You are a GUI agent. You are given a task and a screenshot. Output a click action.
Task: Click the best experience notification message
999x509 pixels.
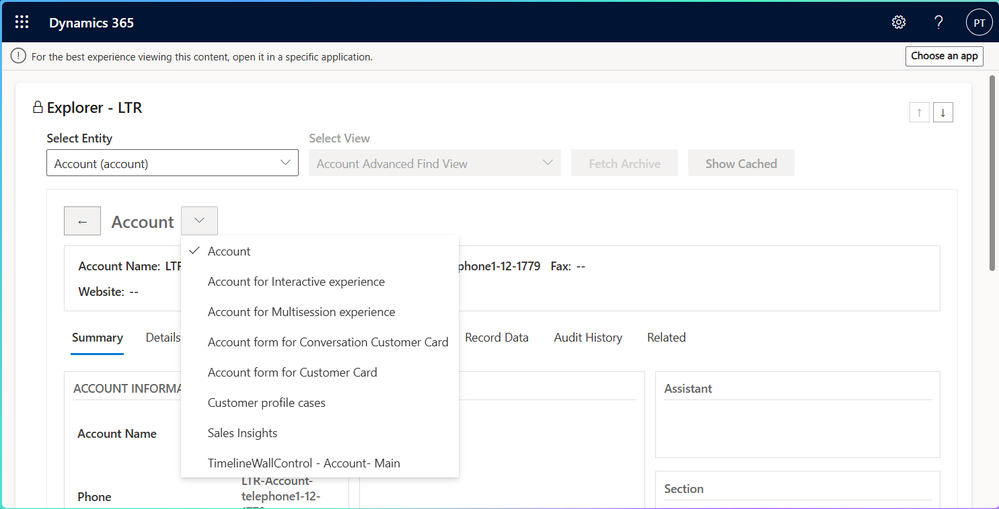pos(202,57)
